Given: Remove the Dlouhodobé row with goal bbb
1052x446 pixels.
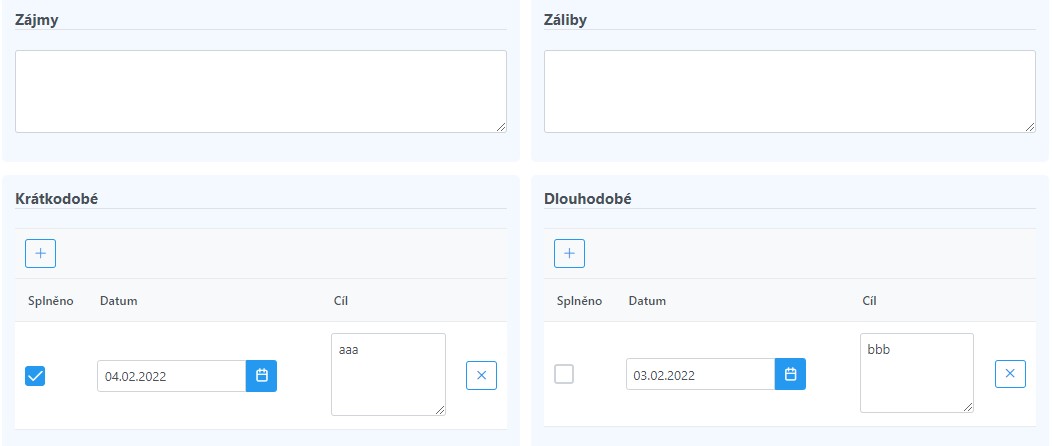Looking at the screenshot, I should 1010,374.
